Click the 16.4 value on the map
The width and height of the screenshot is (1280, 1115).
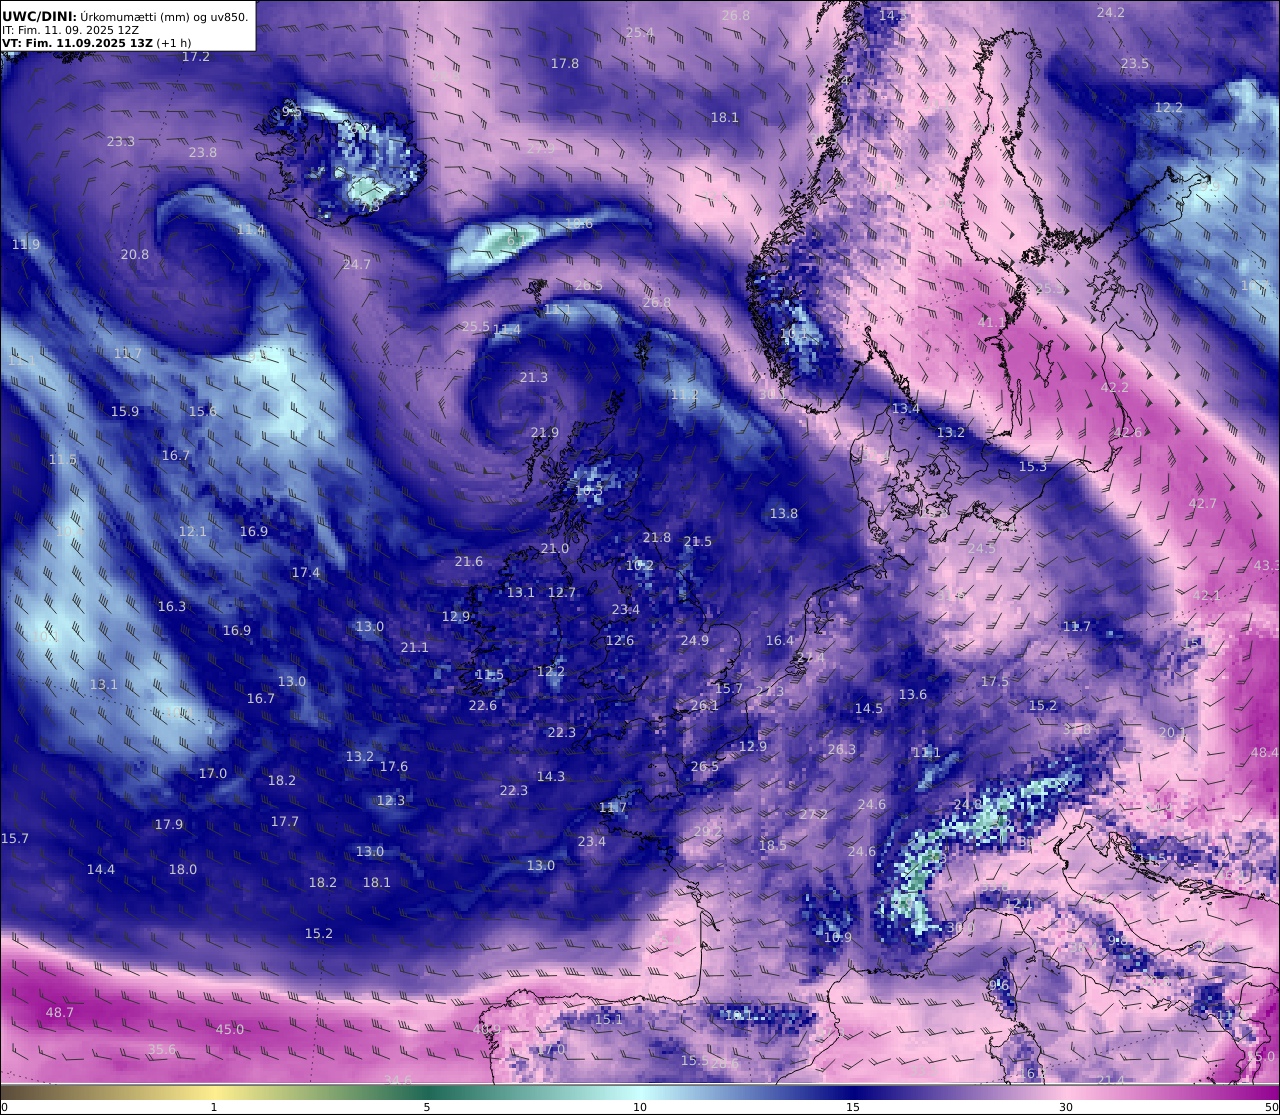[780, 641]
